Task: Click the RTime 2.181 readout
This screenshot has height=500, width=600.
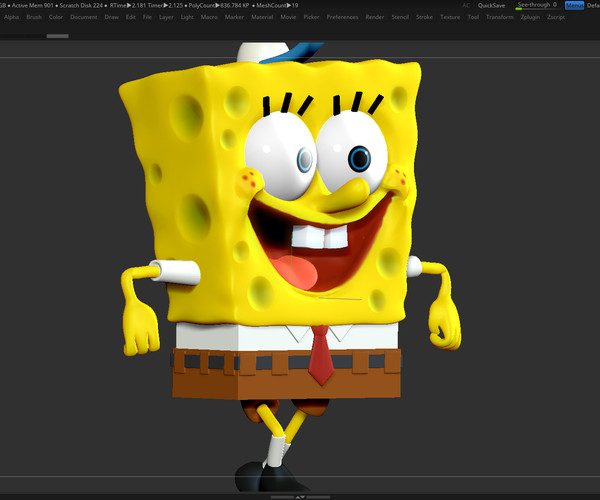Action: [x=127, y=5]
